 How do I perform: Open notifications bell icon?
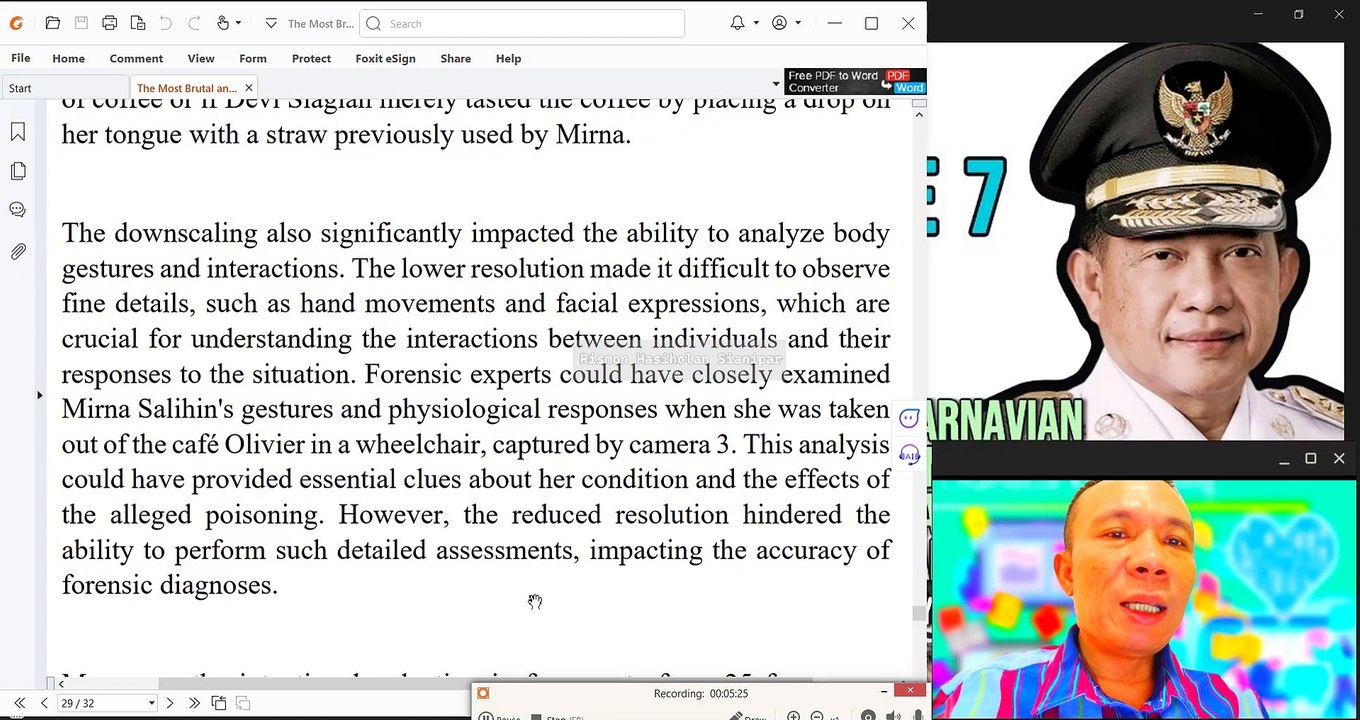737,23
